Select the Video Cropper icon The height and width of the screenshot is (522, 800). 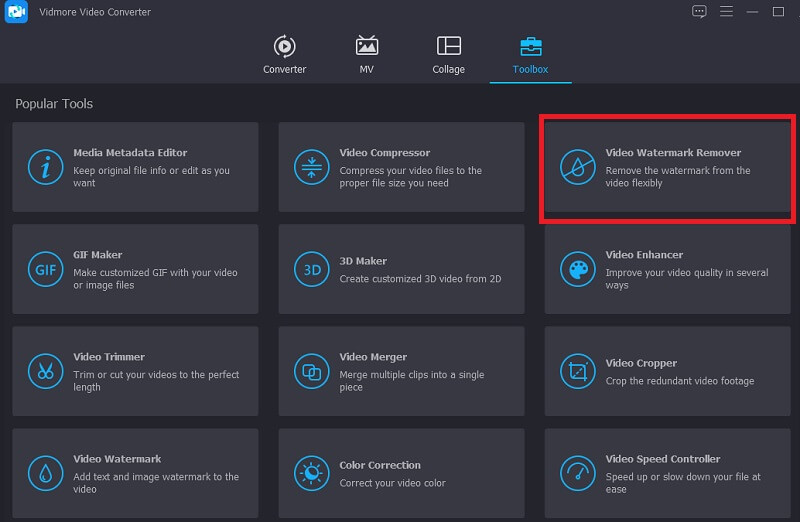pos(577,371)
